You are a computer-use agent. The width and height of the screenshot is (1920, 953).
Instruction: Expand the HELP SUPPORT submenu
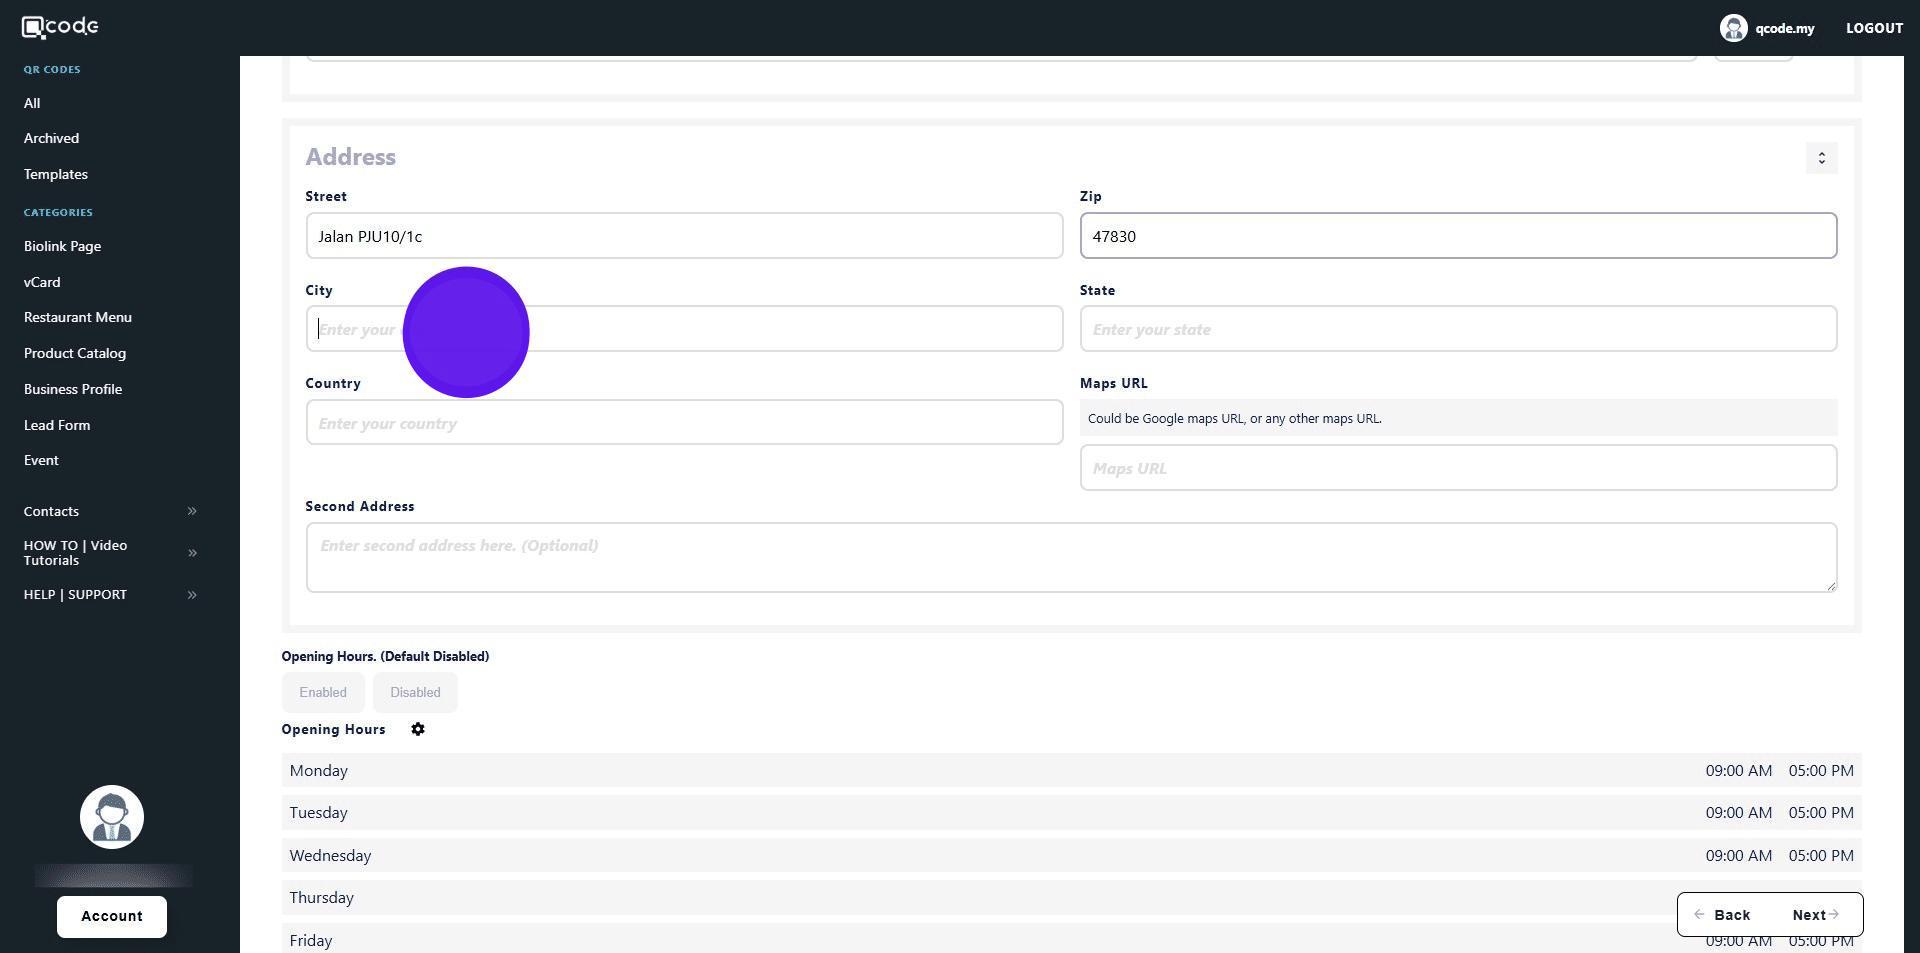click(192, 595)
